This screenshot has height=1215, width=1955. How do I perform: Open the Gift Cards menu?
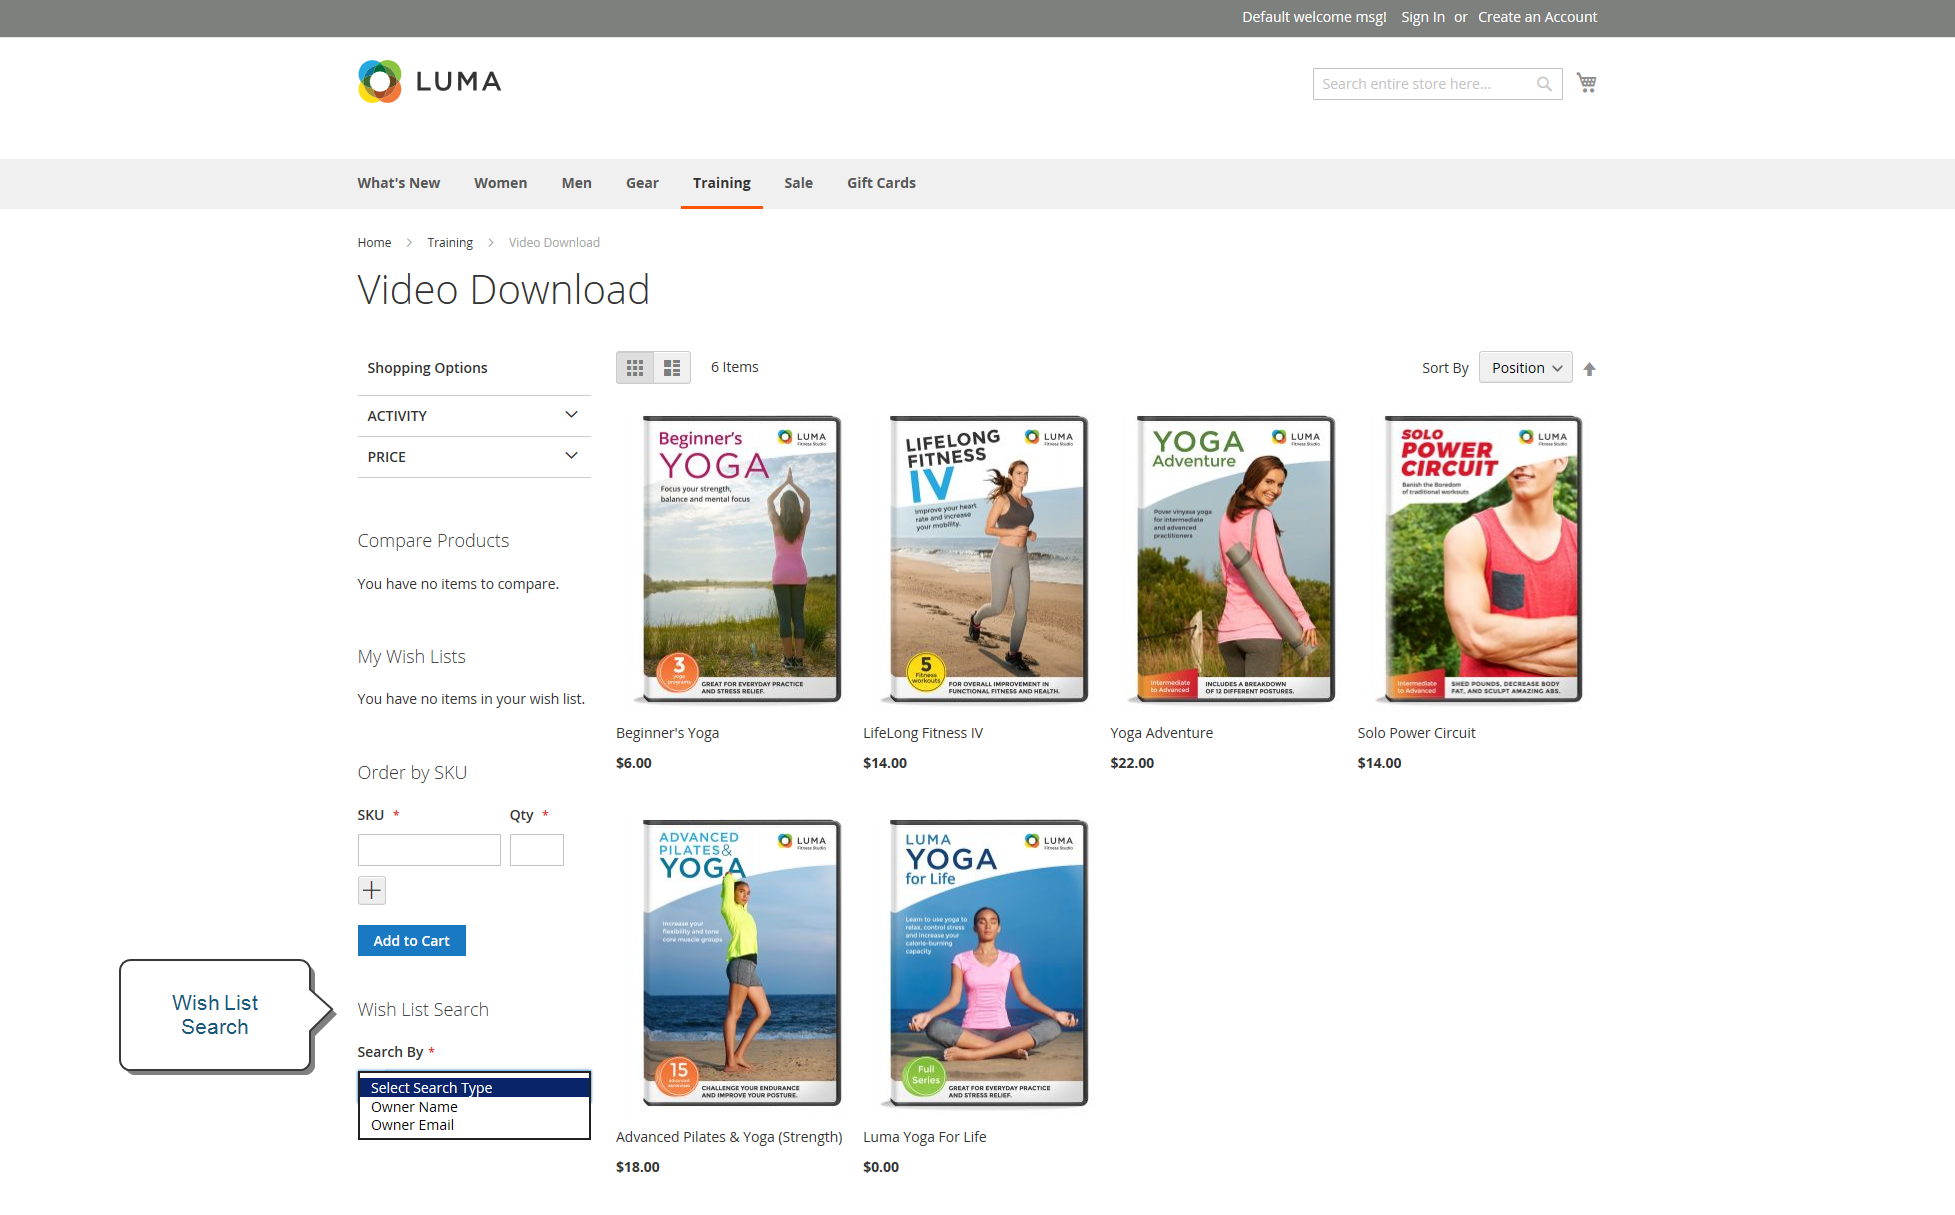[x=882, y=183]
